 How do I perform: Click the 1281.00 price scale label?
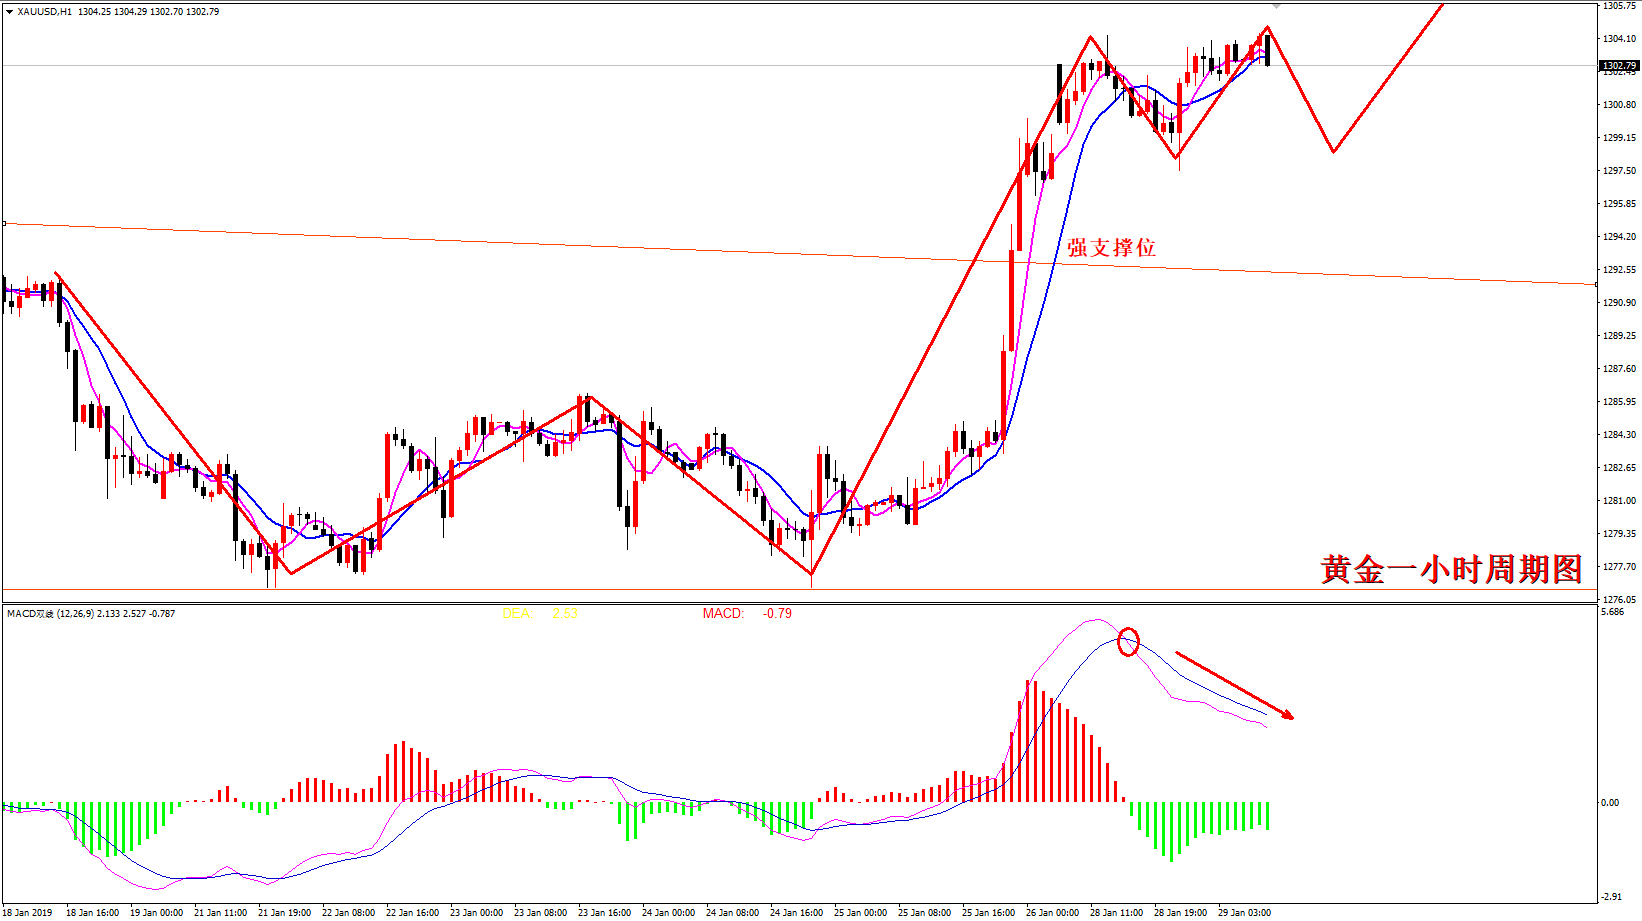click(x=1620, y=501)
